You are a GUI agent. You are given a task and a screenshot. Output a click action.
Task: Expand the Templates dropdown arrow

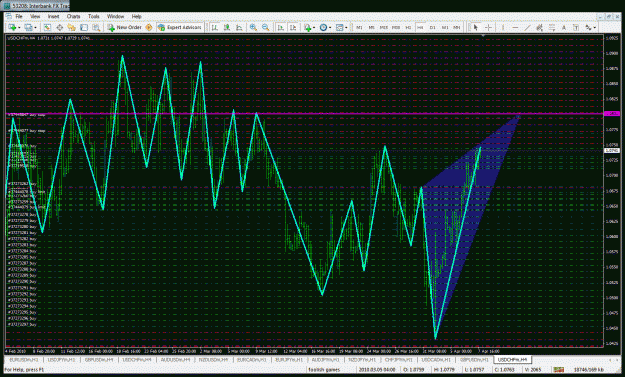pyautogui.click(x=346, y=27)
